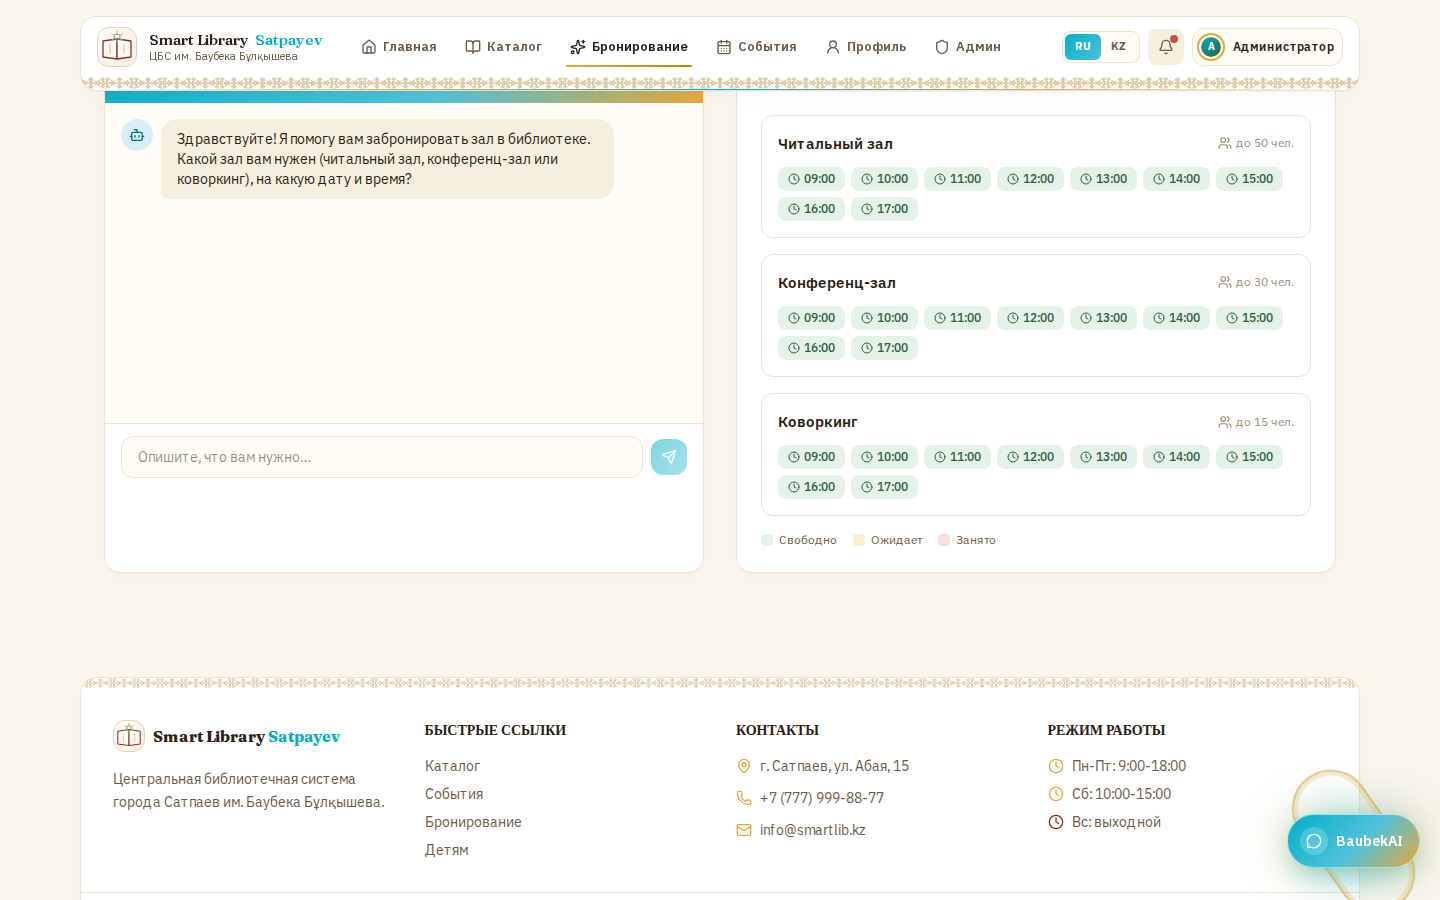Image resolution: width=1440 pixels, height=900 pixels.
Task: Select 14:00 slot in Конференц-зал
Action: point(1176,318)
